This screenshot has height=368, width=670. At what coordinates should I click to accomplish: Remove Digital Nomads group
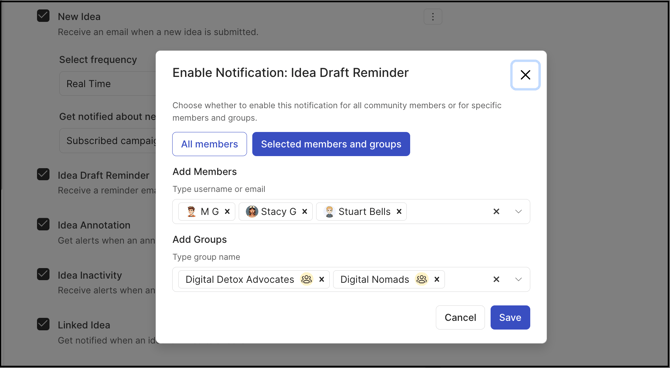[x=437, y=280]
